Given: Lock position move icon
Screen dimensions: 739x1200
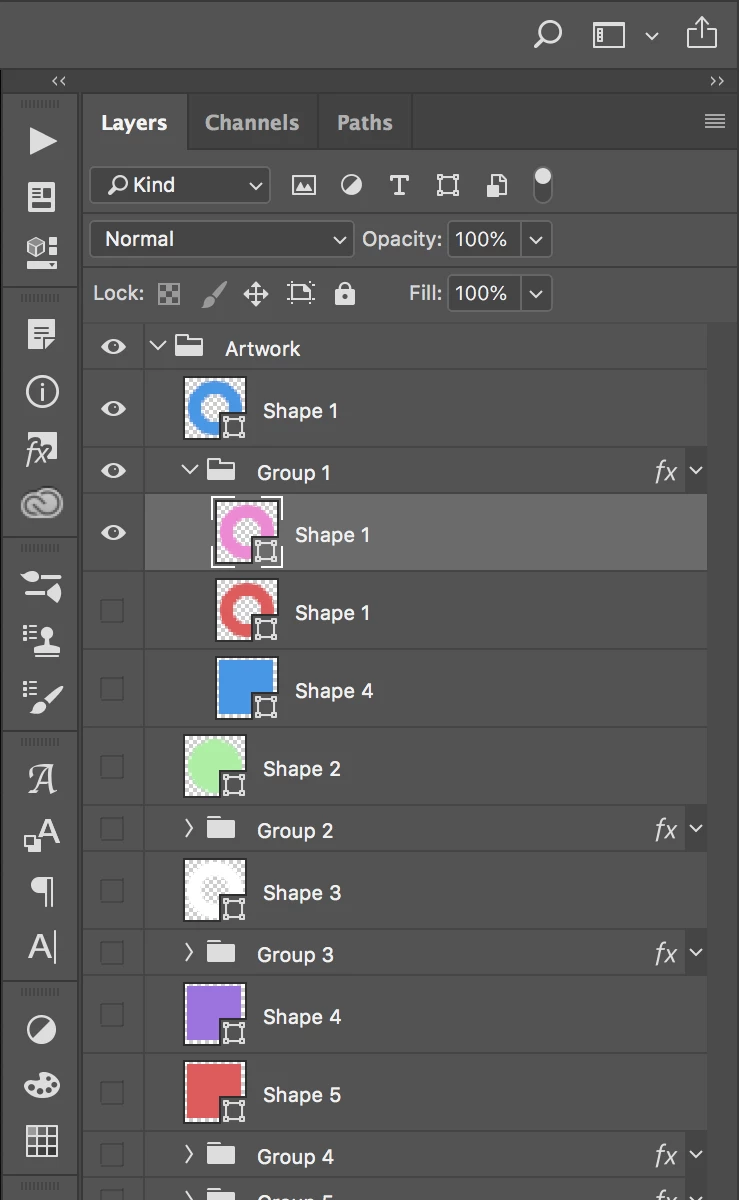Looking at the screenshot, I should click(256, 294).
